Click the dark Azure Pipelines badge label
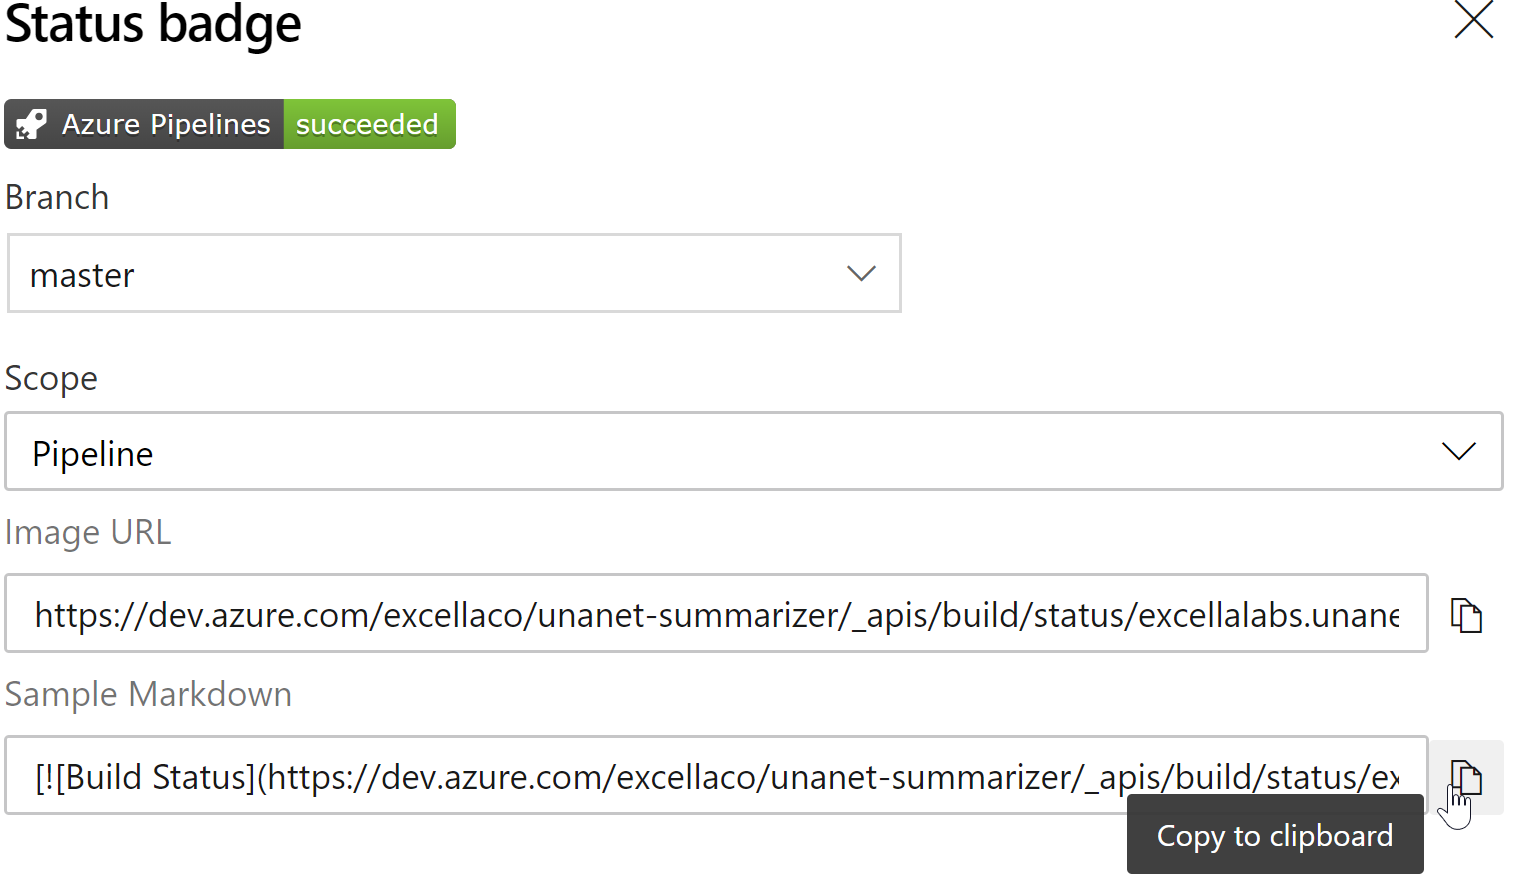 [x=166, y=124]
